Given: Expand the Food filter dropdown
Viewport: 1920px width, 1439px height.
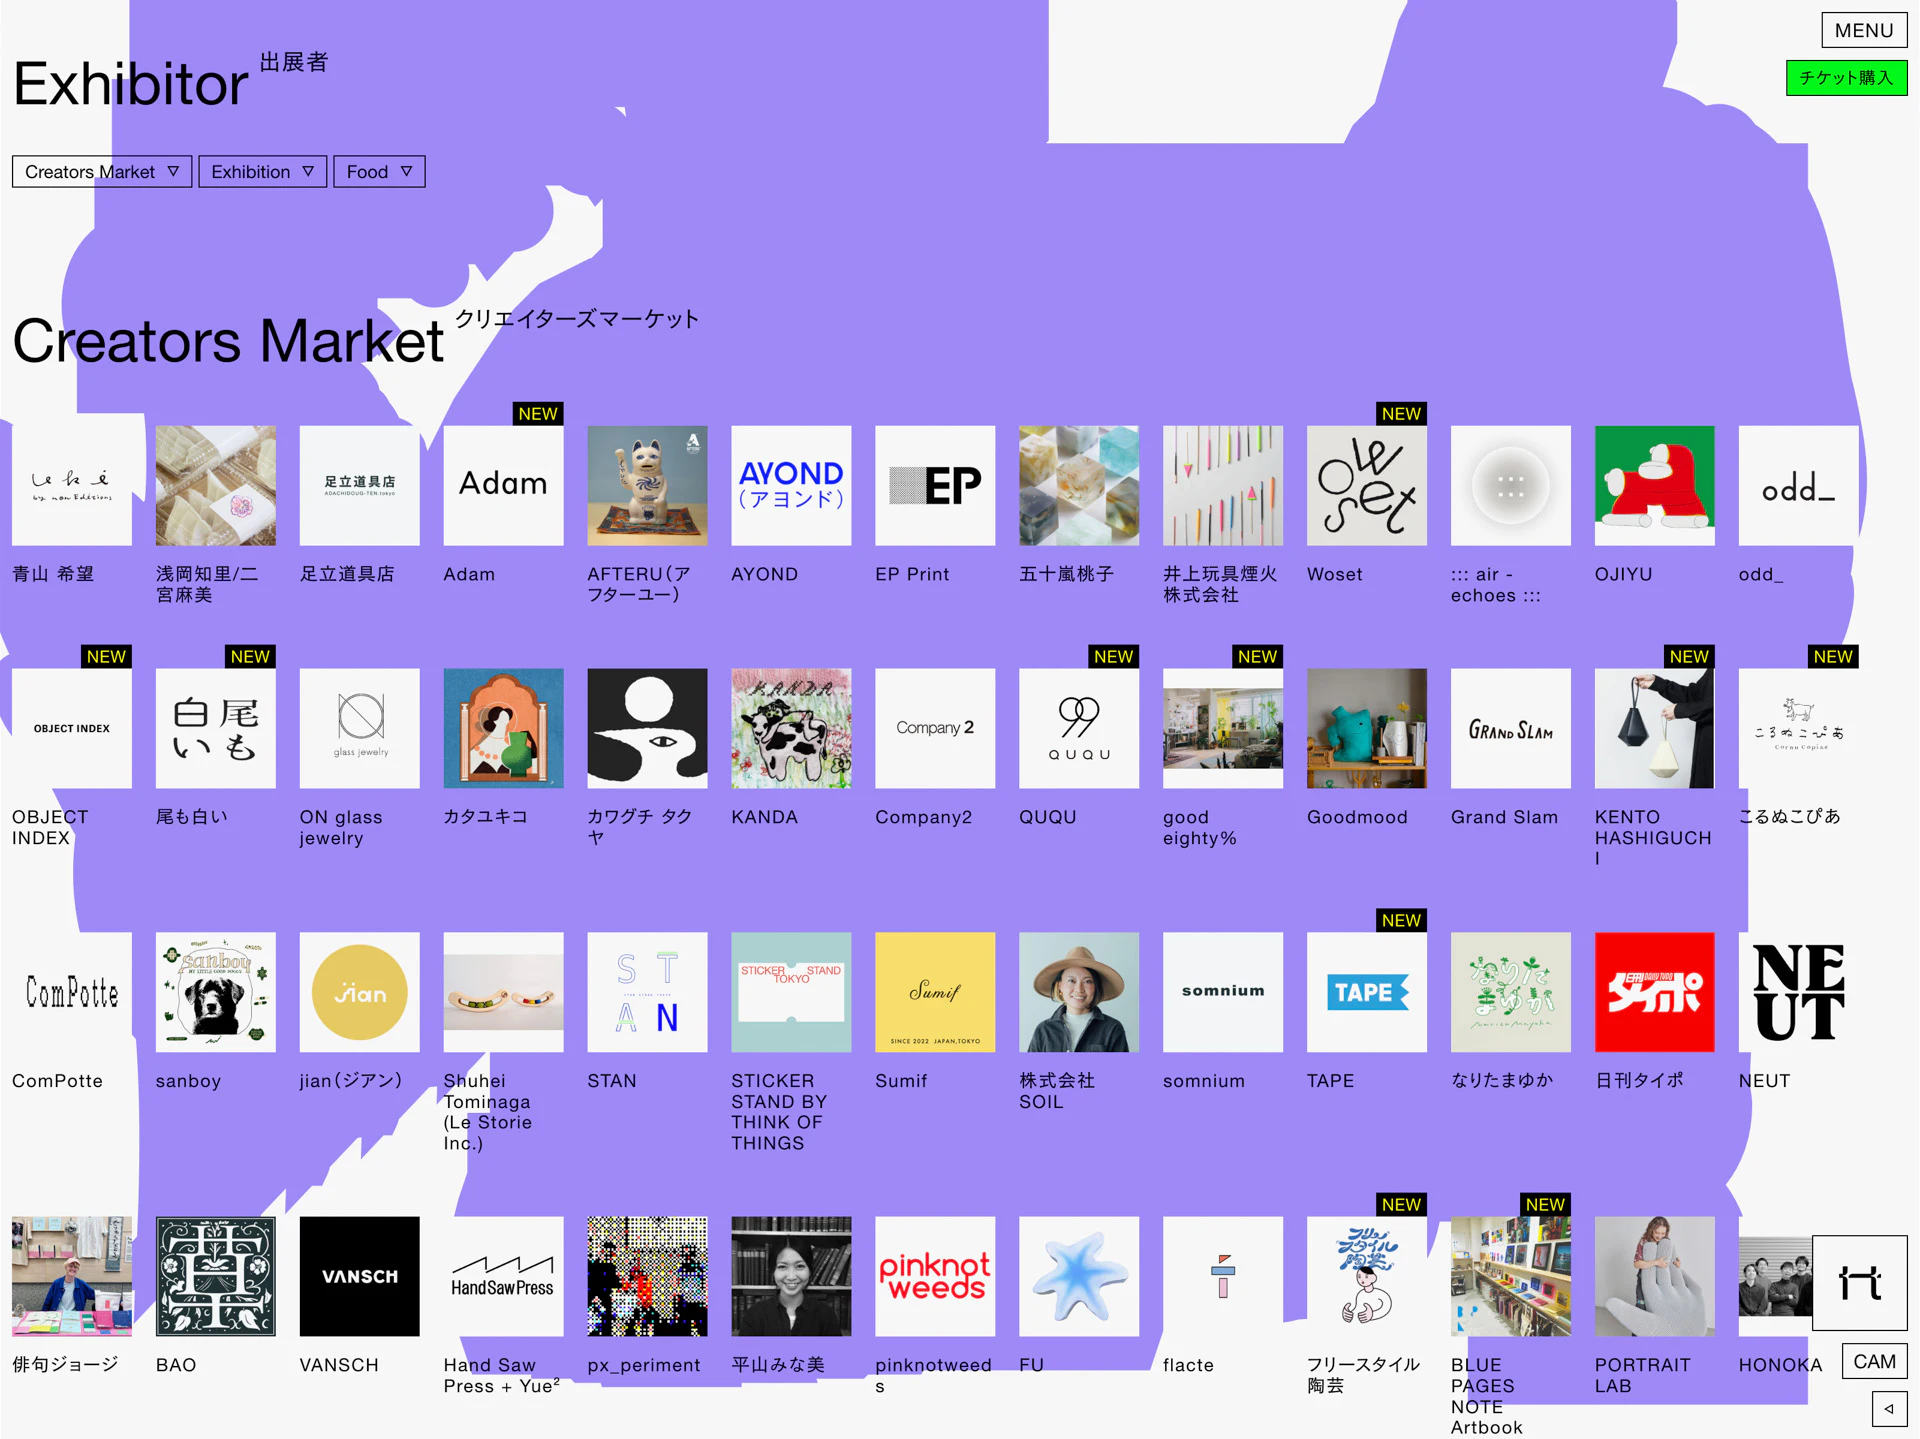Looking at the screenshot, I should click(379, 171).
